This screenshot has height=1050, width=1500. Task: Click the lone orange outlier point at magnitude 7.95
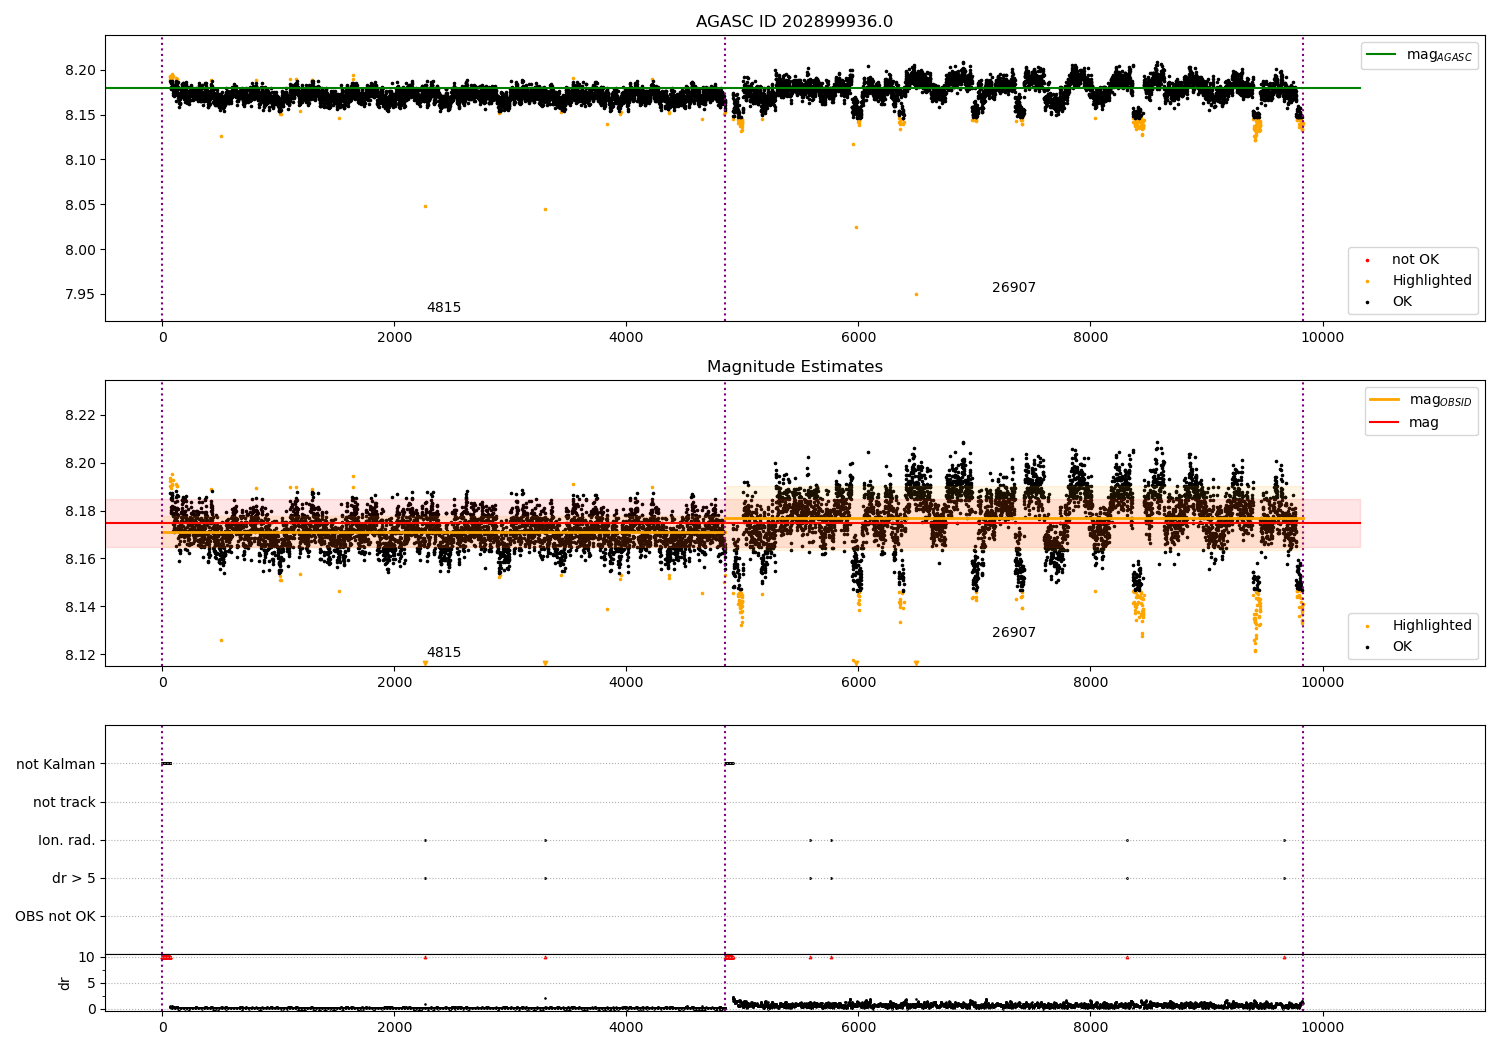[x=916, y=294]
